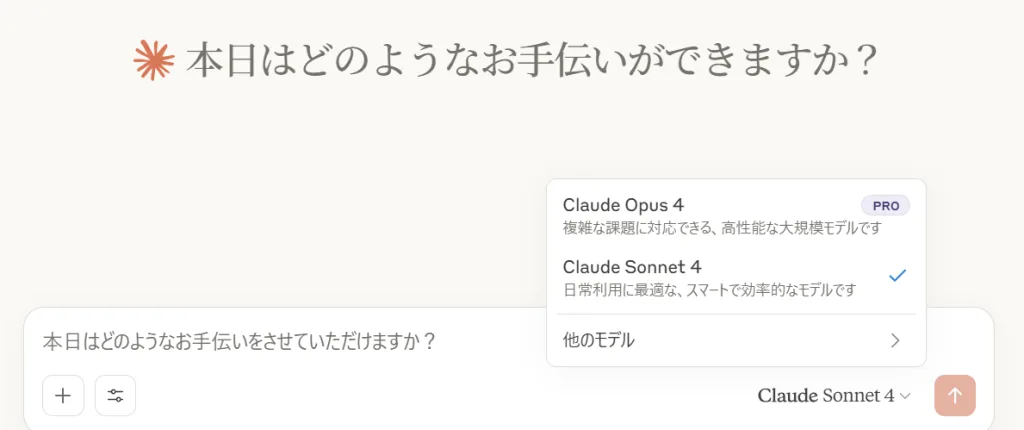The height and width of the screenshot is (430, 1024).
Task: Click the orange send arrow button
Action: coord(955,395)
